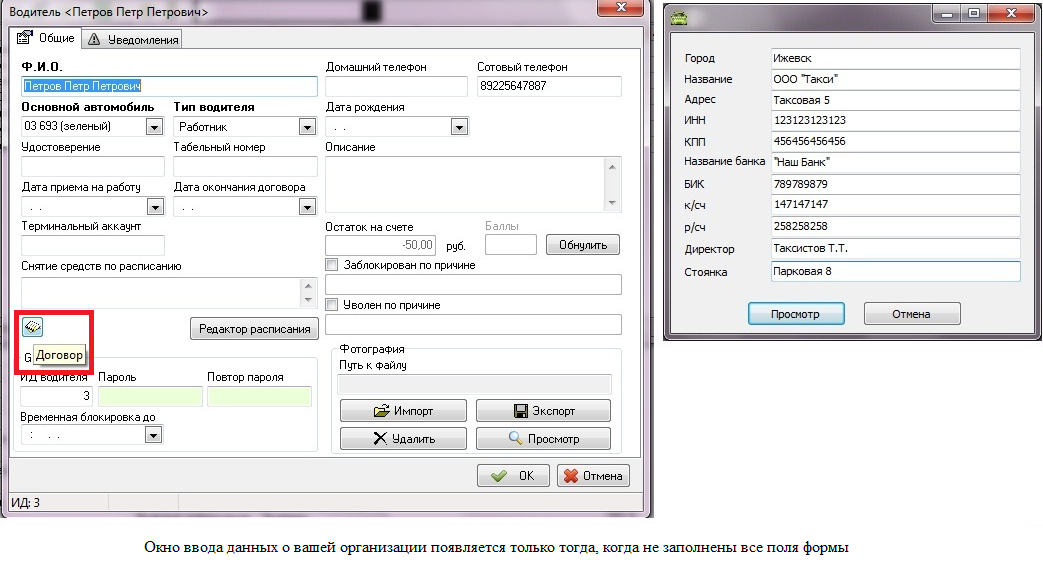Click the Договор contract icon button
The height and width of the screenshot is (575, 1043).
[x=33, y=327]
